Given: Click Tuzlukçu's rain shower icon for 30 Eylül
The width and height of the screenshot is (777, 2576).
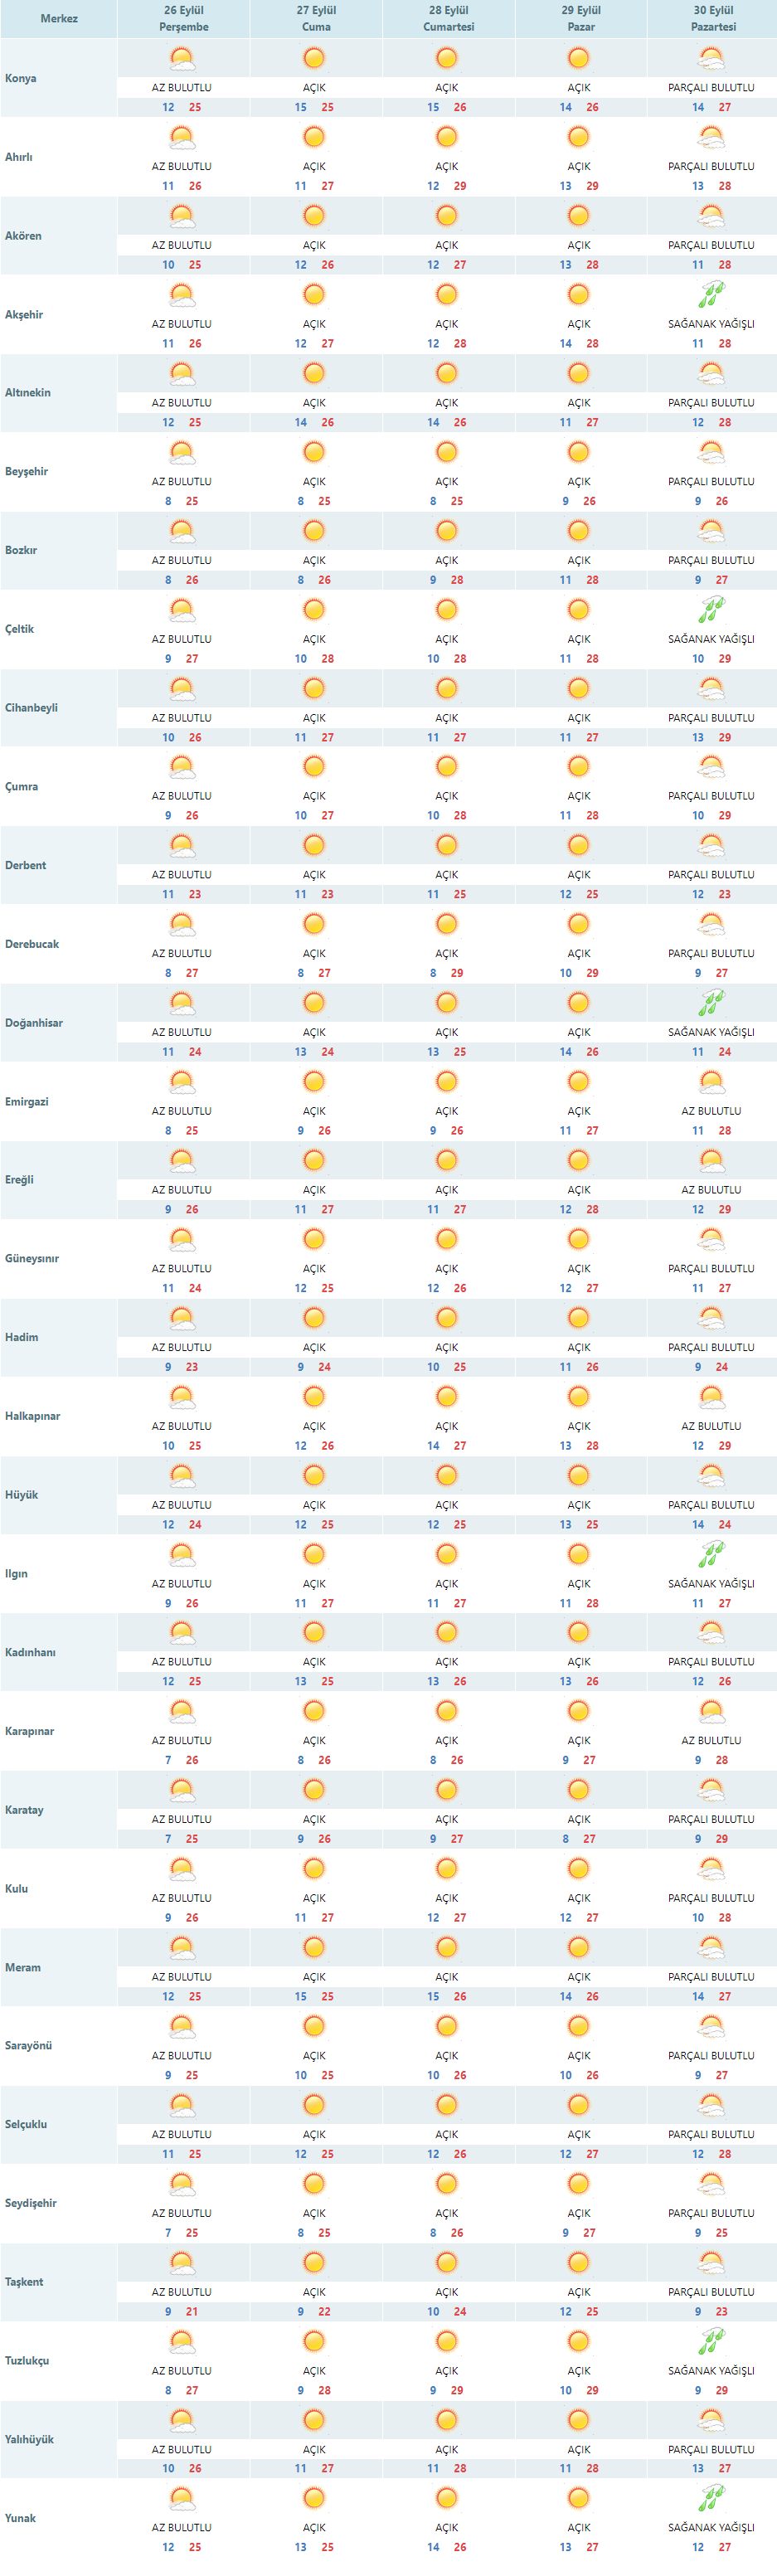Looking at the screenshot, I should click(x=711, y=2342).
